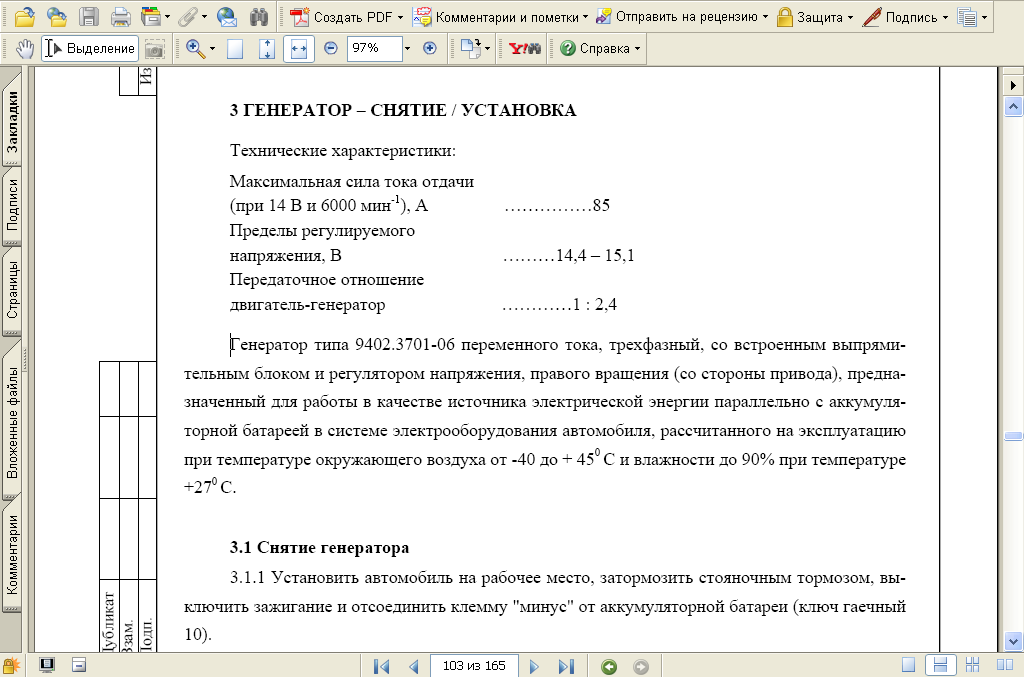Click the minus zoom out button
This screenshot has width=1024, height=677.
pyautogui.click(x=331, y=48)
